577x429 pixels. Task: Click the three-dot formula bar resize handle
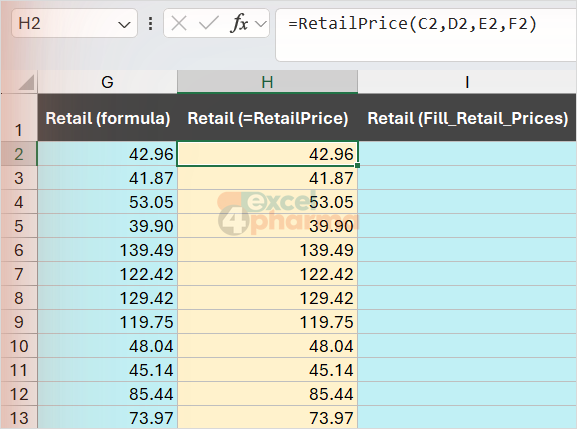tap(151, 24)
